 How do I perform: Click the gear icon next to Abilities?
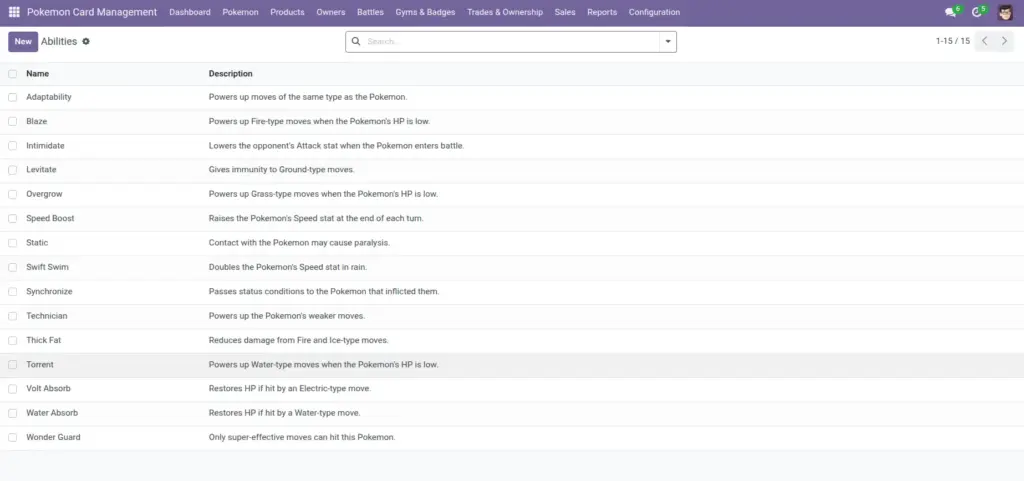coord(86,41)
